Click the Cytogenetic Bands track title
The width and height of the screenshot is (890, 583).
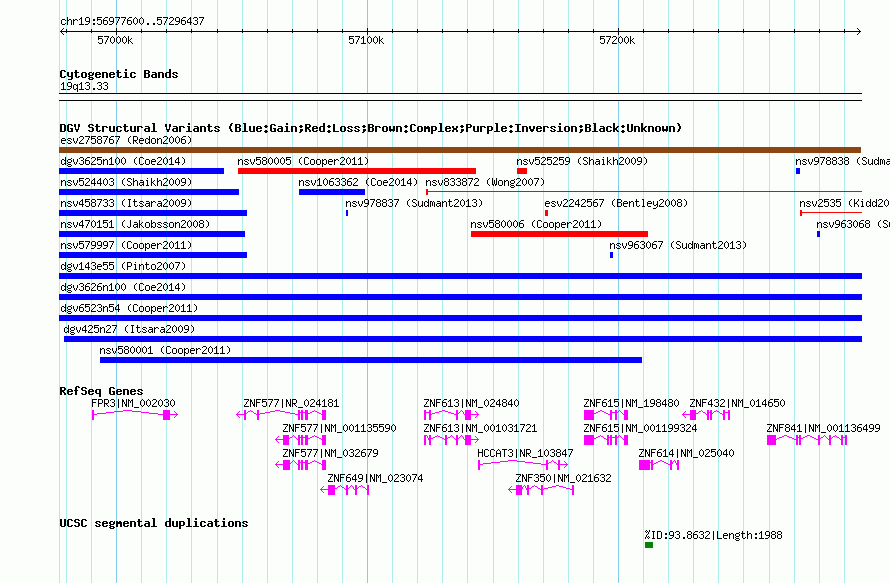tap(119, 74)
